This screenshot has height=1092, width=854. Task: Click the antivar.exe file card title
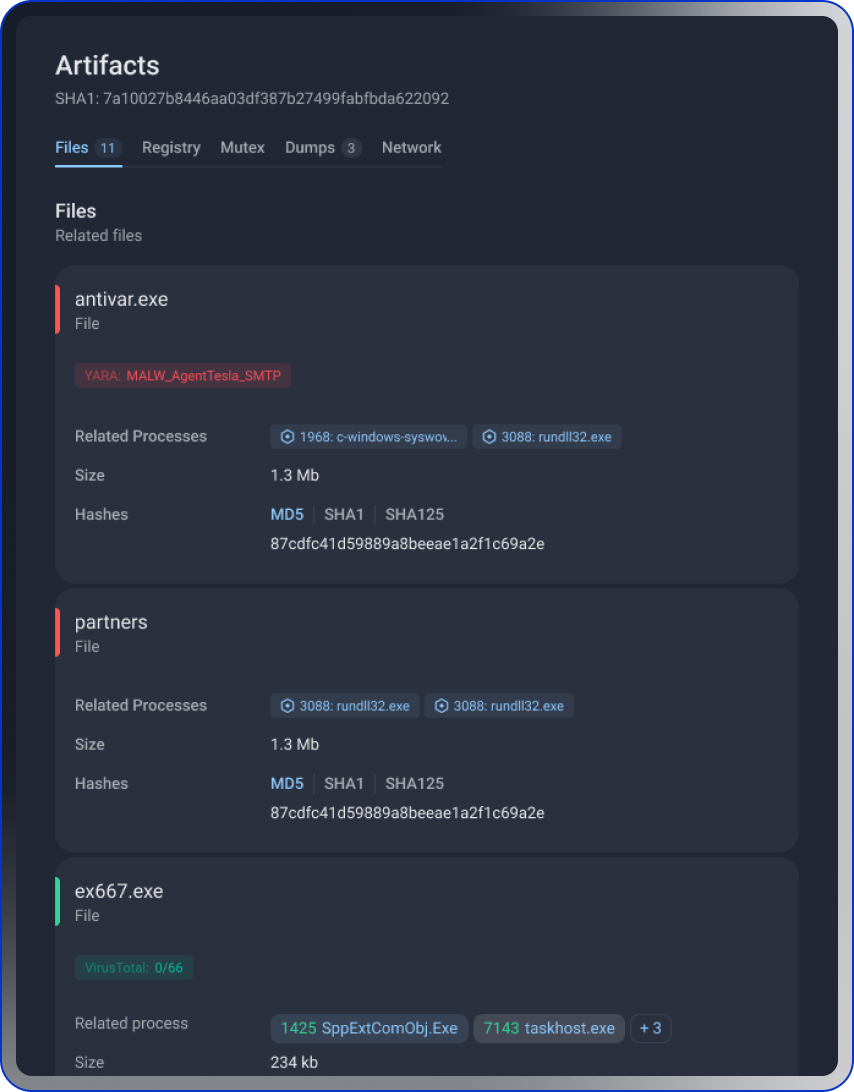click(x=121, y=299)
